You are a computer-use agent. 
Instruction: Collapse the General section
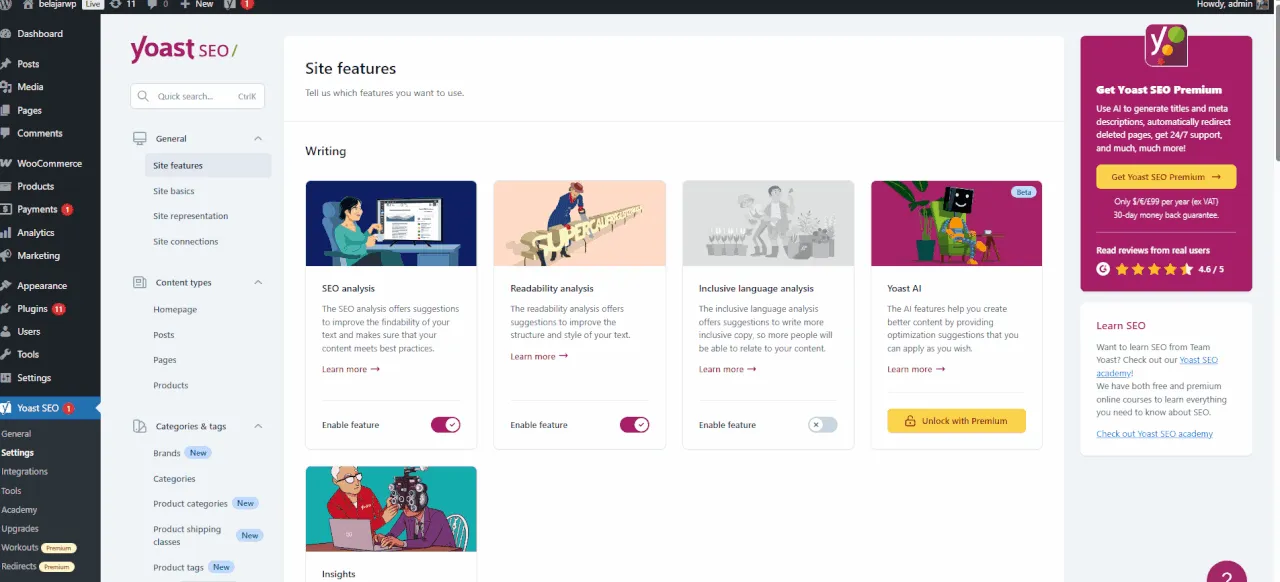256,138
